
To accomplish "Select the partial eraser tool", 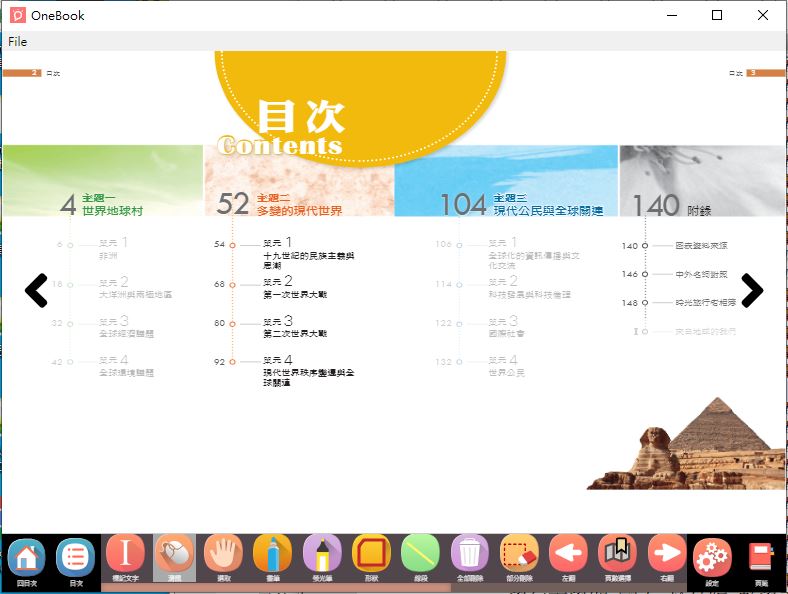I will pyautogui.click(x=519, y=555).
